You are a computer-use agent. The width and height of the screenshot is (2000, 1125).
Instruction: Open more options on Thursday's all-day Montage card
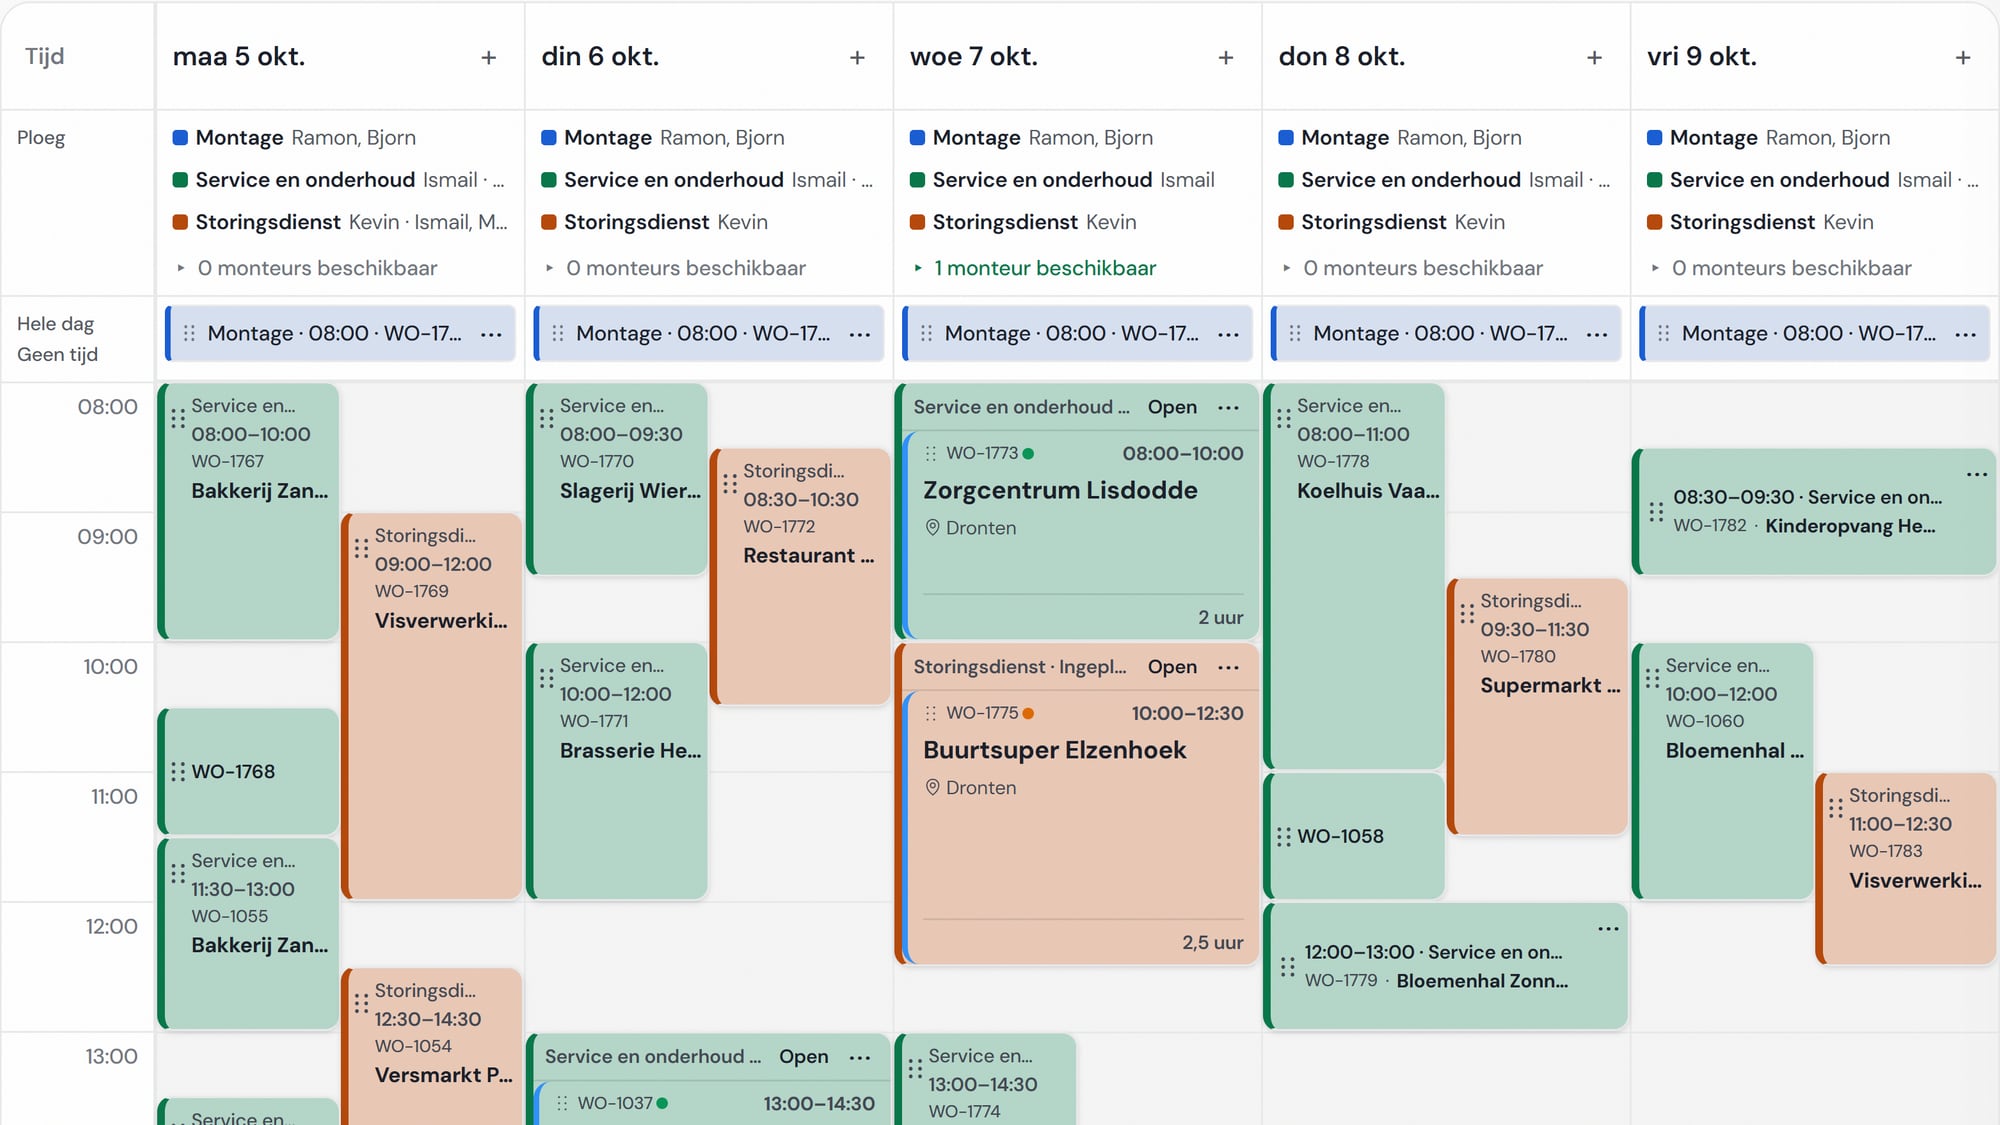click(1597, 334)
